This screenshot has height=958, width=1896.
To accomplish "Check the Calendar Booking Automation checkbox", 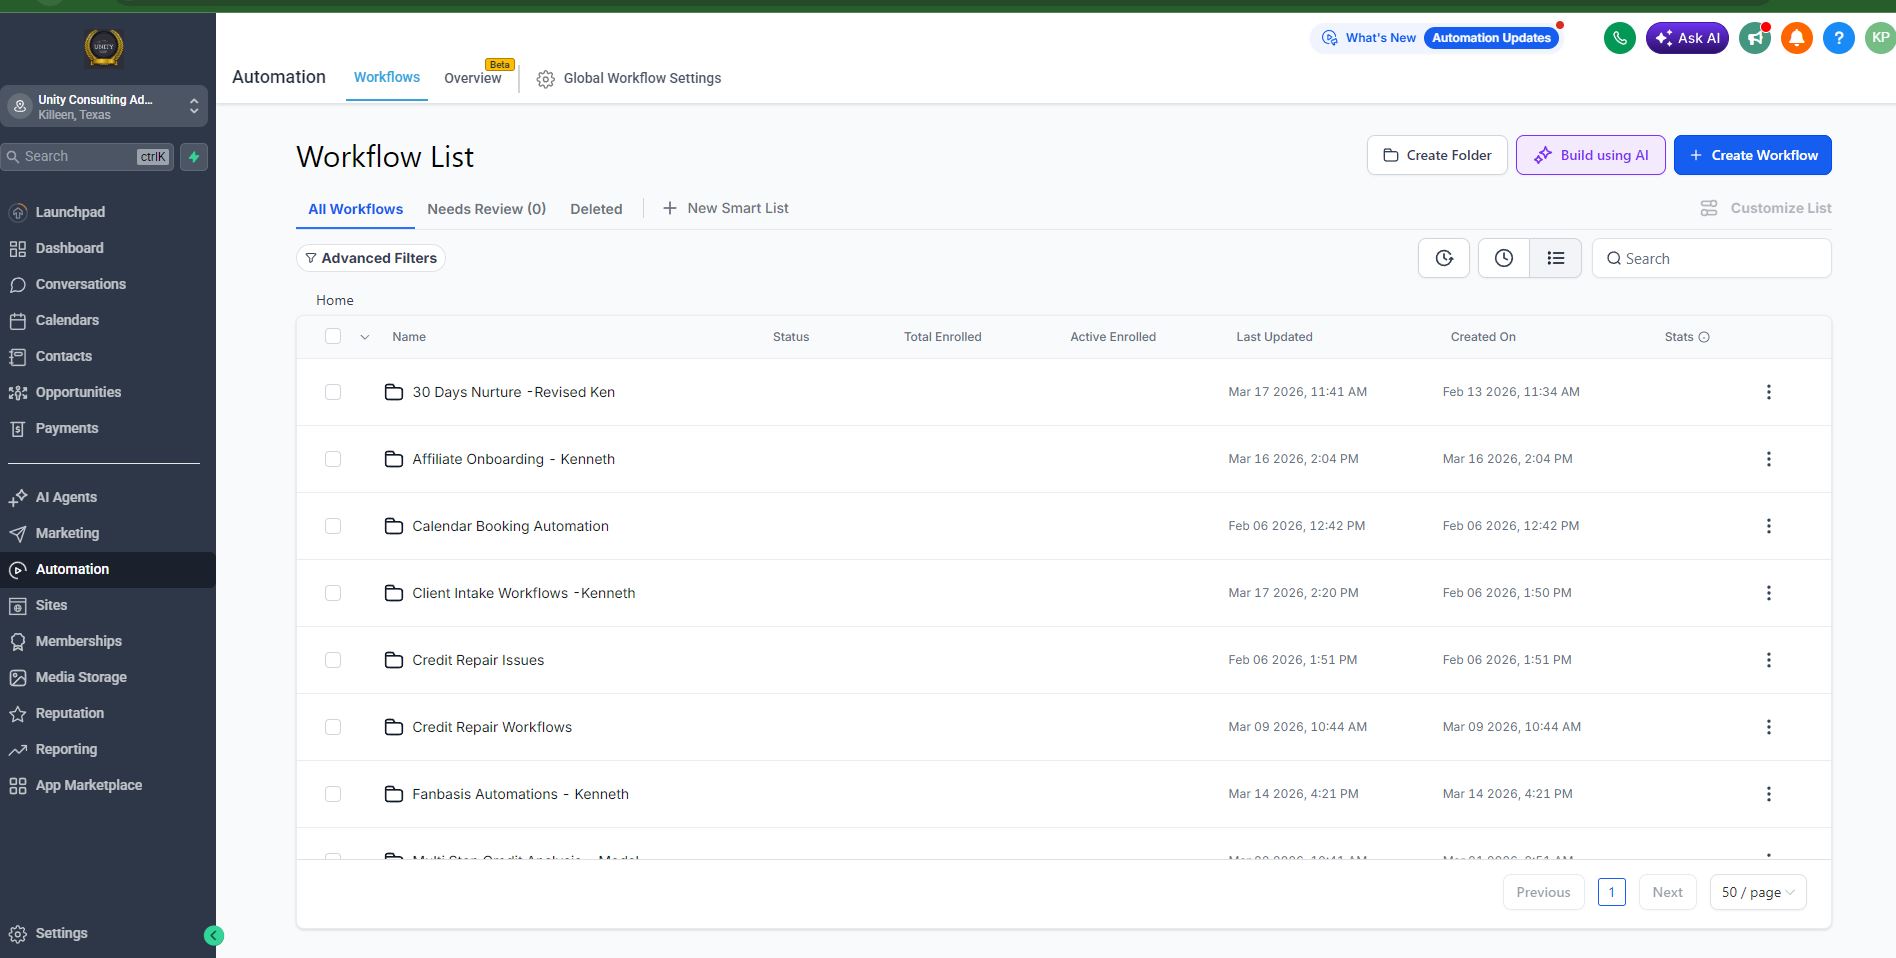I will (x=333, y=526).
